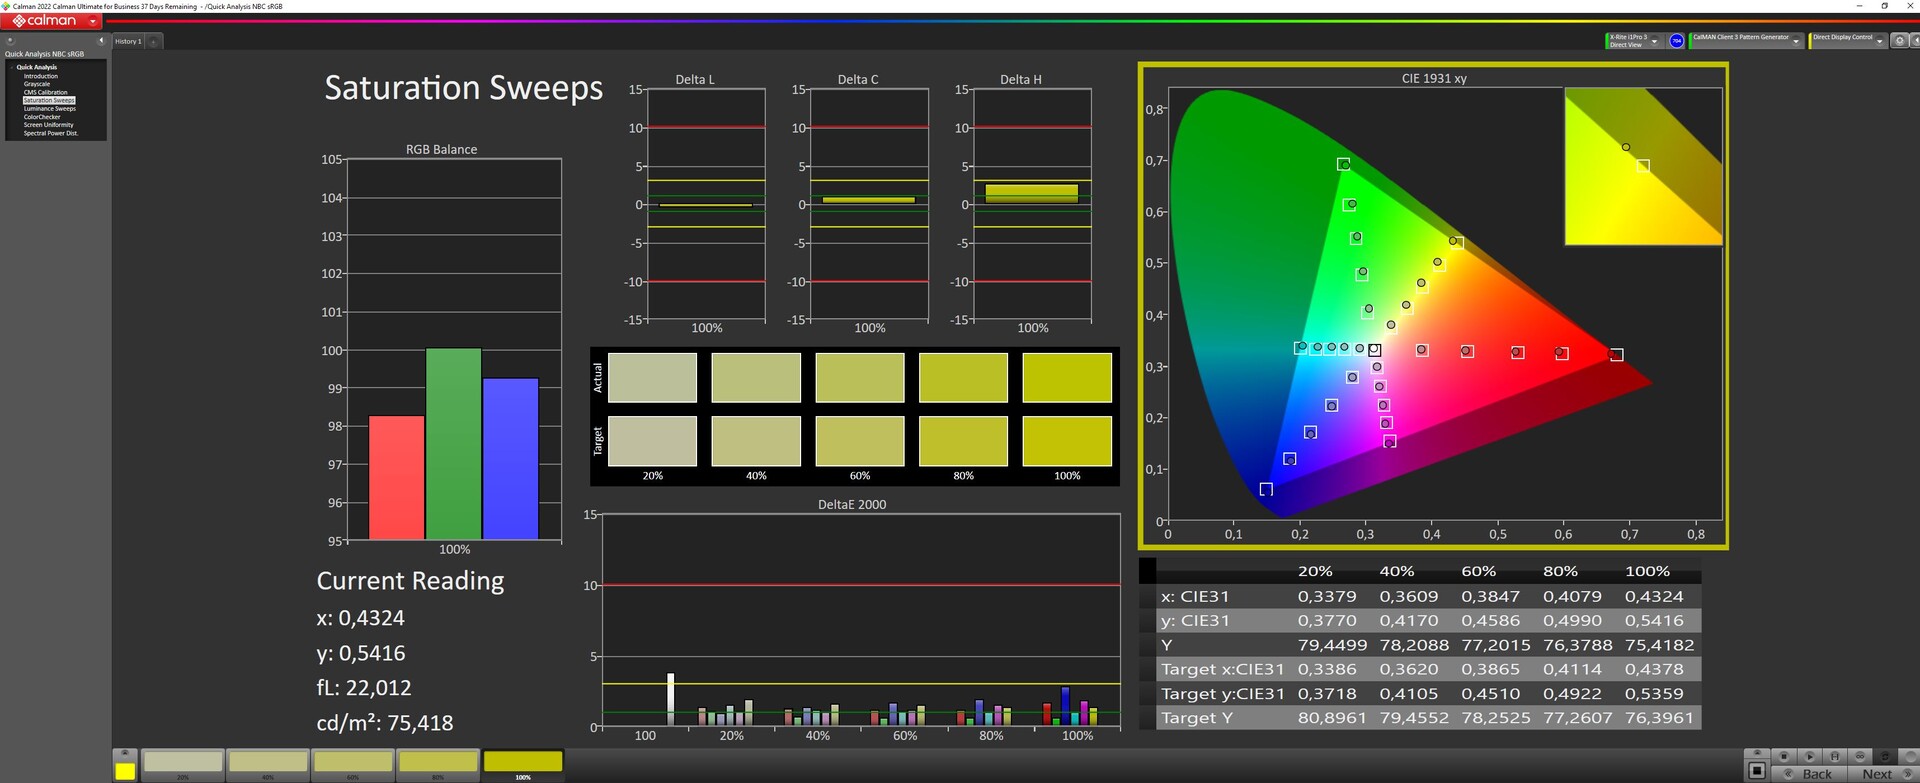1920x783 pixels.
Task: Open settings via the gear icon
Action: pos(1900,41)
